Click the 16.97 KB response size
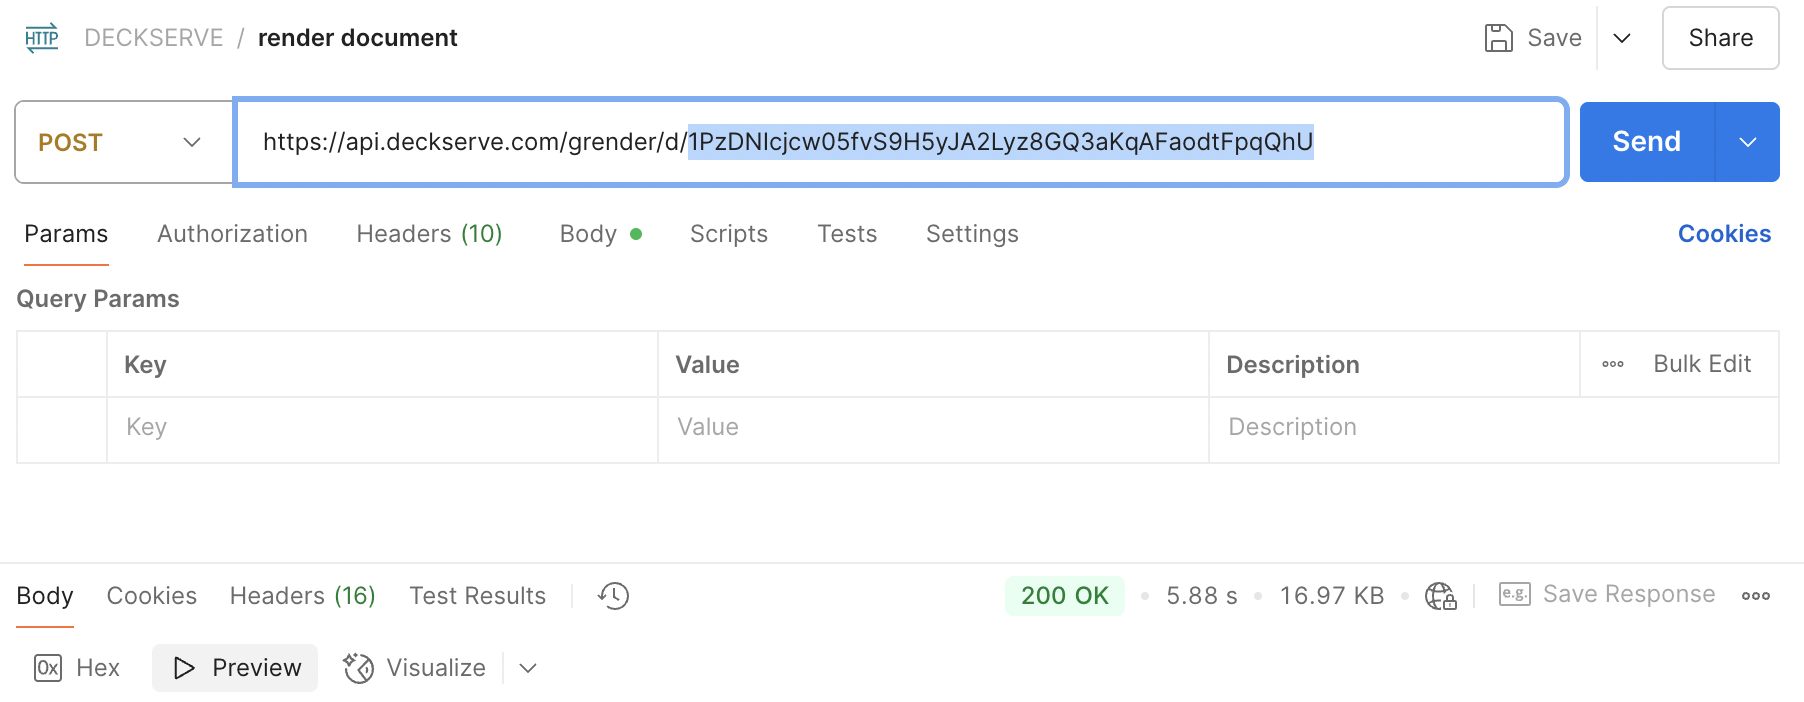The height and width of the screenshot is (702, 1804). click(1332, 596)
